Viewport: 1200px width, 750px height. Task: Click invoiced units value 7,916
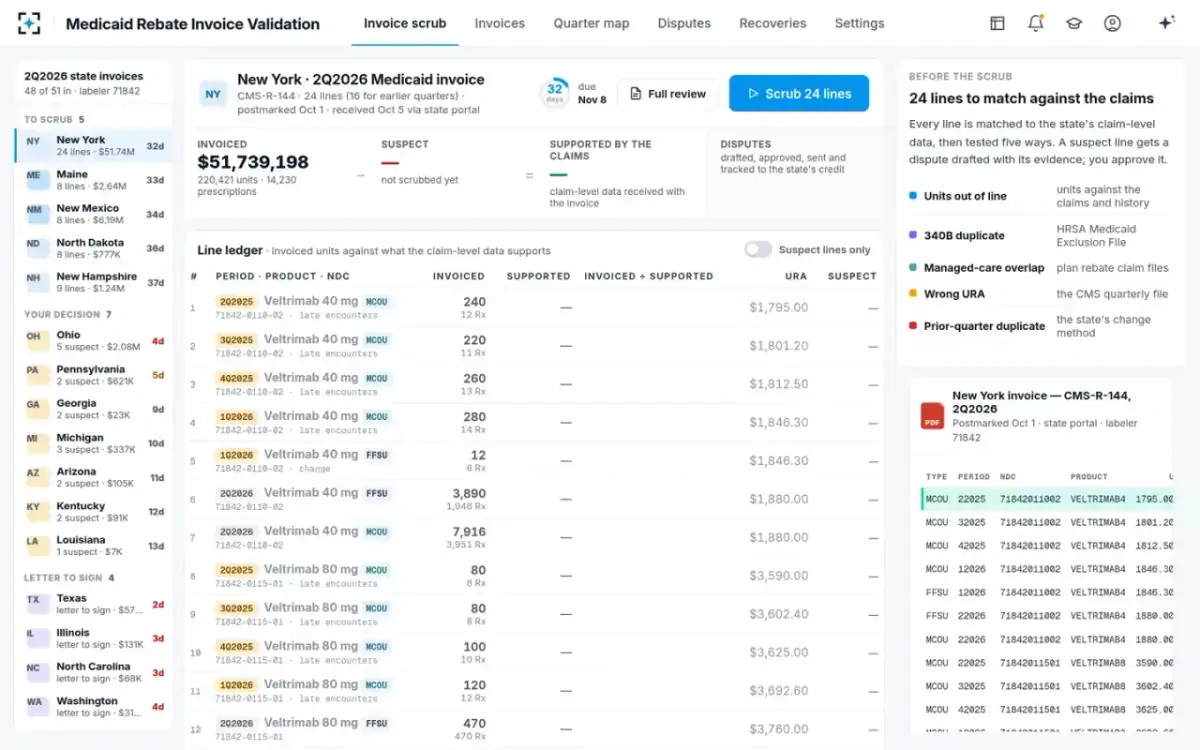click(468, 531)
